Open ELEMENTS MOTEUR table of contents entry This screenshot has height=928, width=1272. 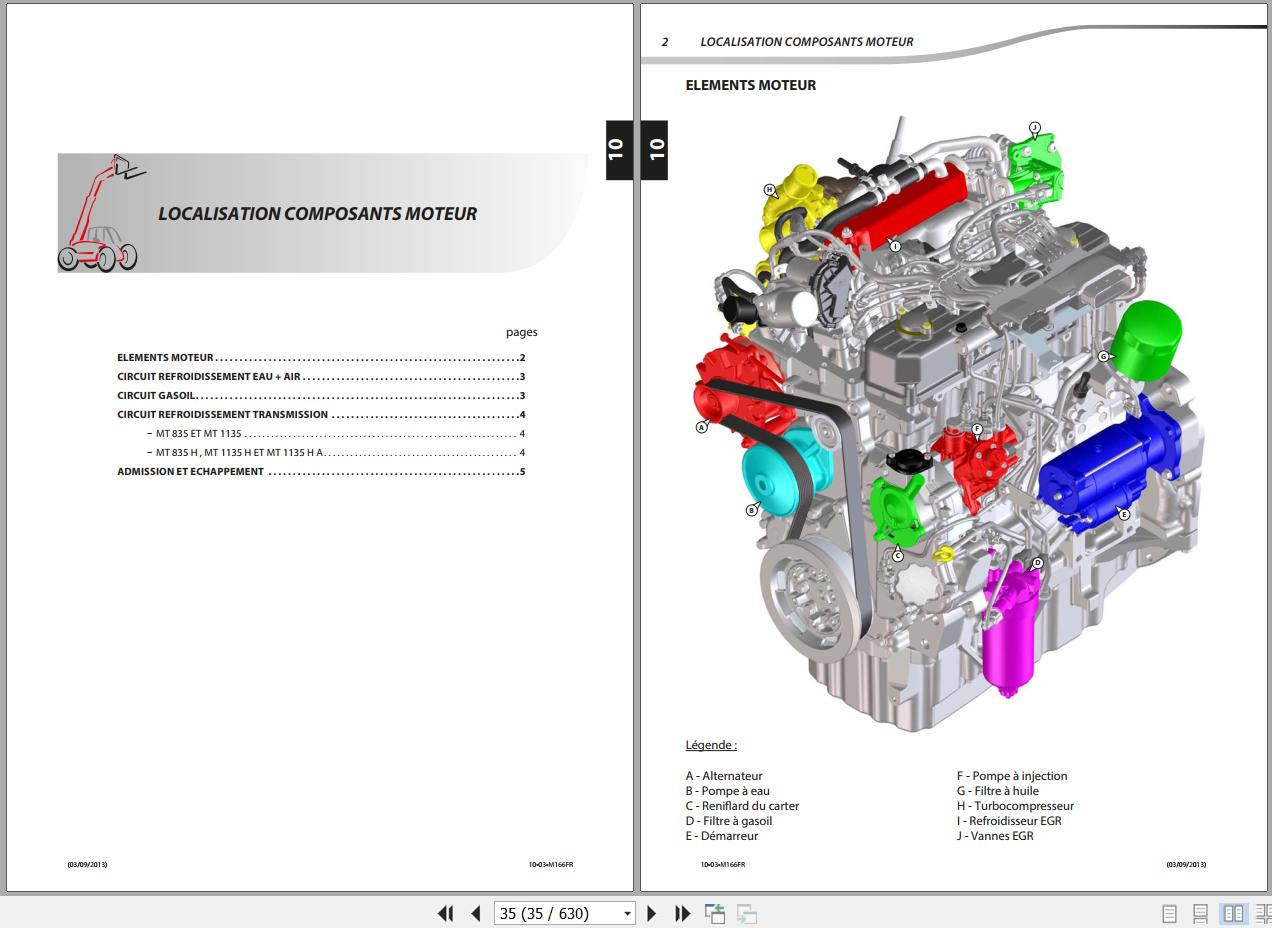click(x=165, y=358)
